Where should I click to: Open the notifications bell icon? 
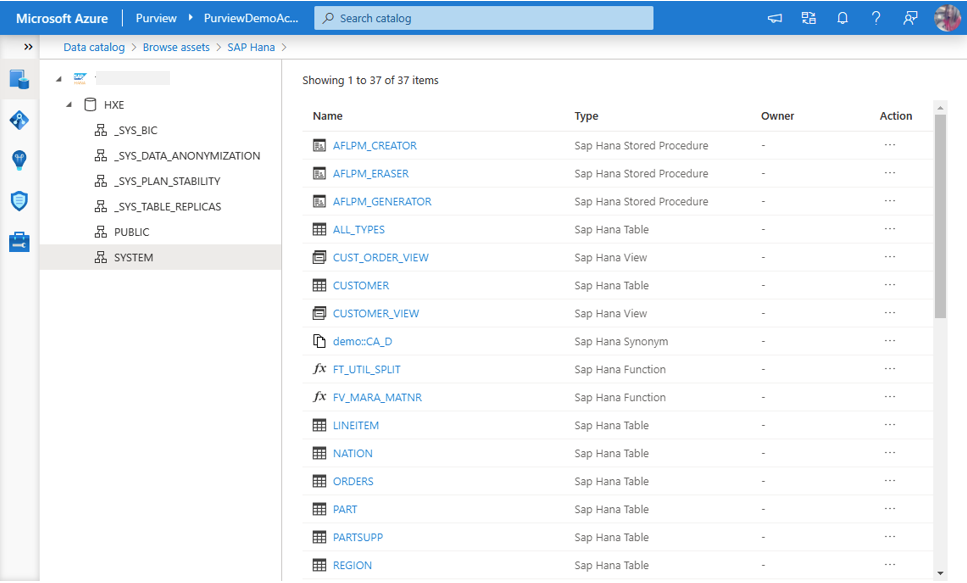(842, 19)
